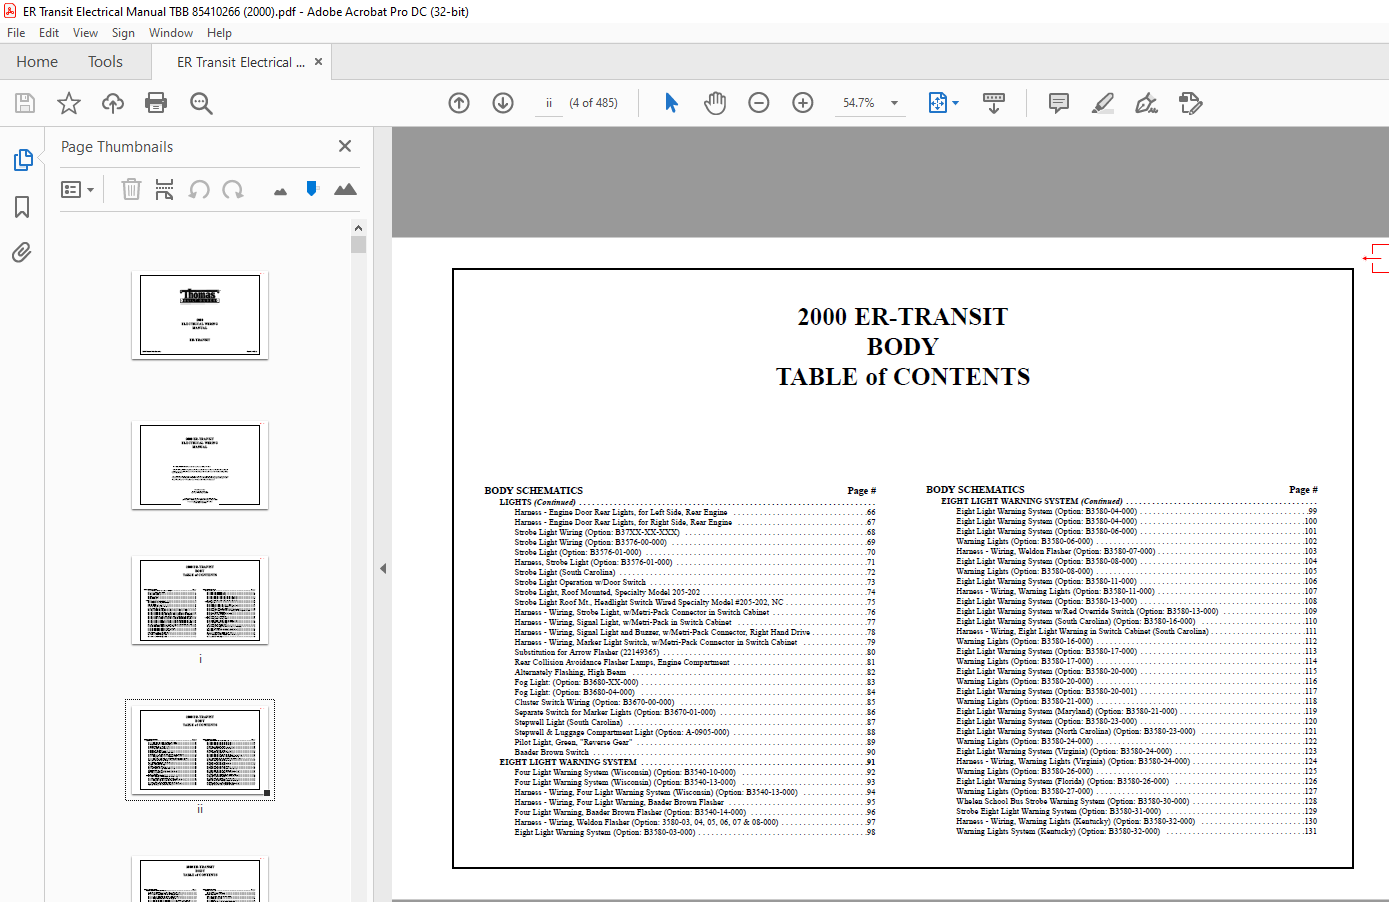Select the ER Transit Electrical document tab
Image resolution: width=1389 pixels, height=902 pixels.
point(240,62)
